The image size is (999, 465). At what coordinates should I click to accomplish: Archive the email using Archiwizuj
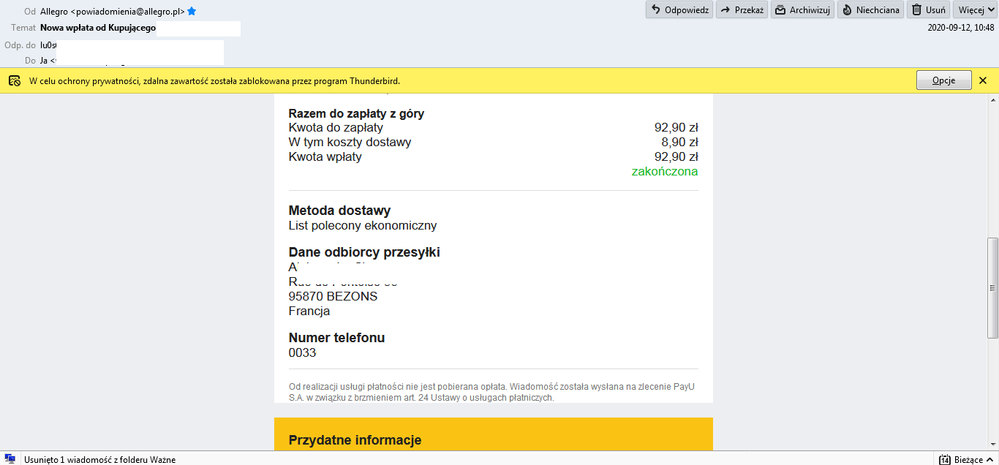click(802, 10)
